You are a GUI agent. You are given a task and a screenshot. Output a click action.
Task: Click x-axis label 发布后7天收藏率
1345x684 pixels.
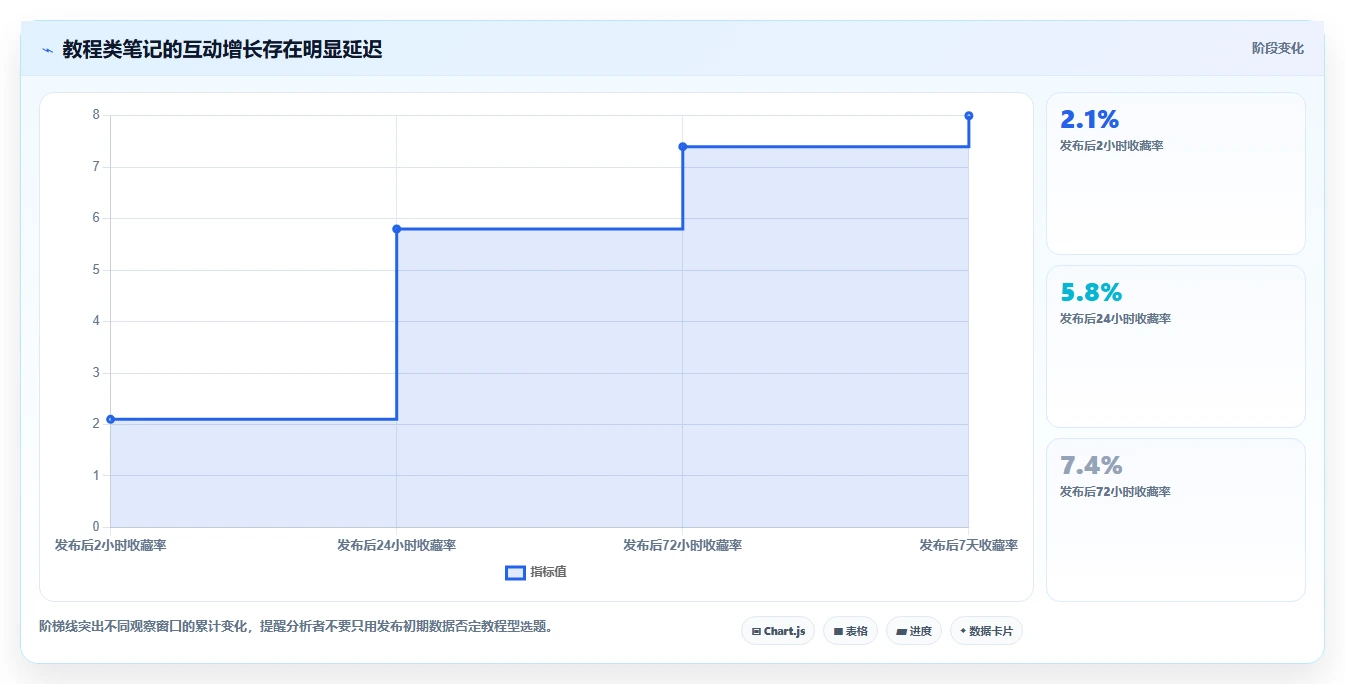pyautogui.click(x=969, y=545)
